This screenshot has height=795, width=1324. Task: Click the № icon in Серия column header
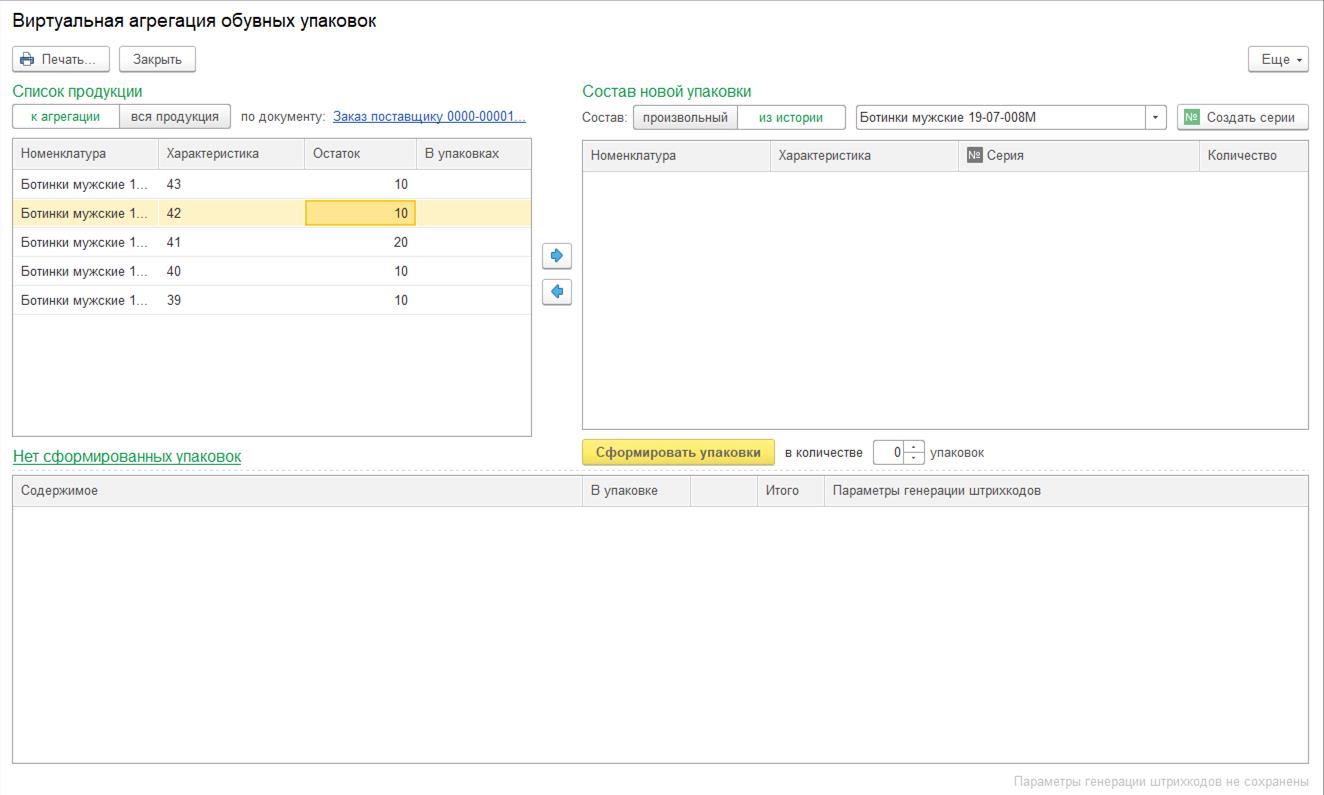[975, 156]
